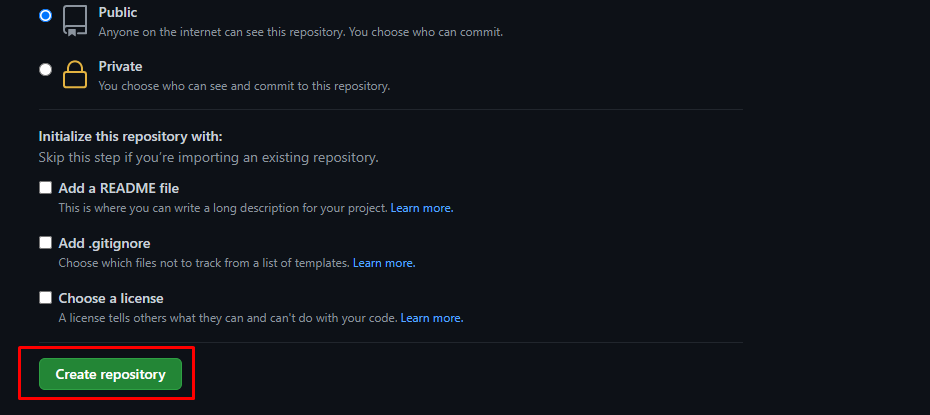Click the 'Initialize this repository with:' heading
The image size is (930, 415).
tap(130, 137)
